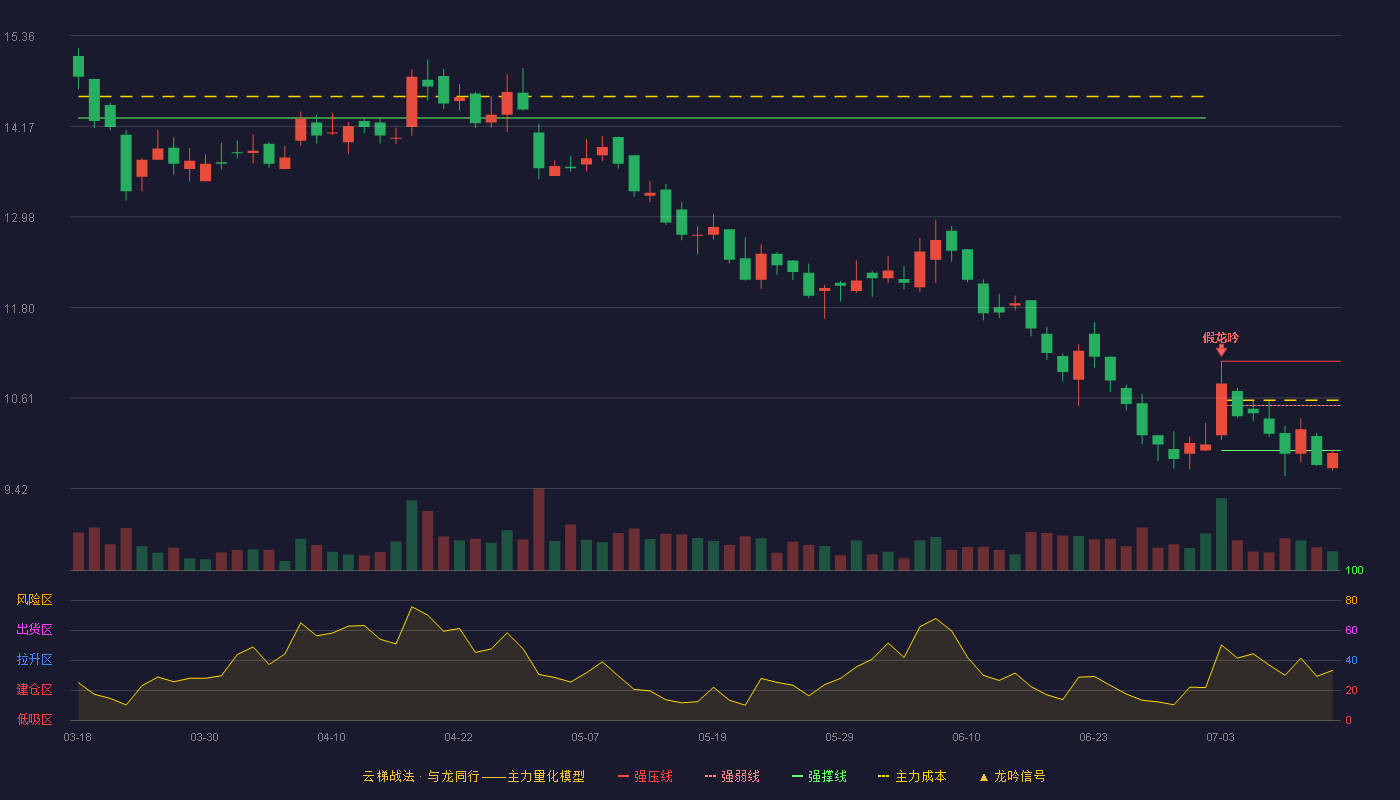This screenshot has width=1400, height=800.
Task: Click the 04-10 date label
Action: (x=331, y=737)
